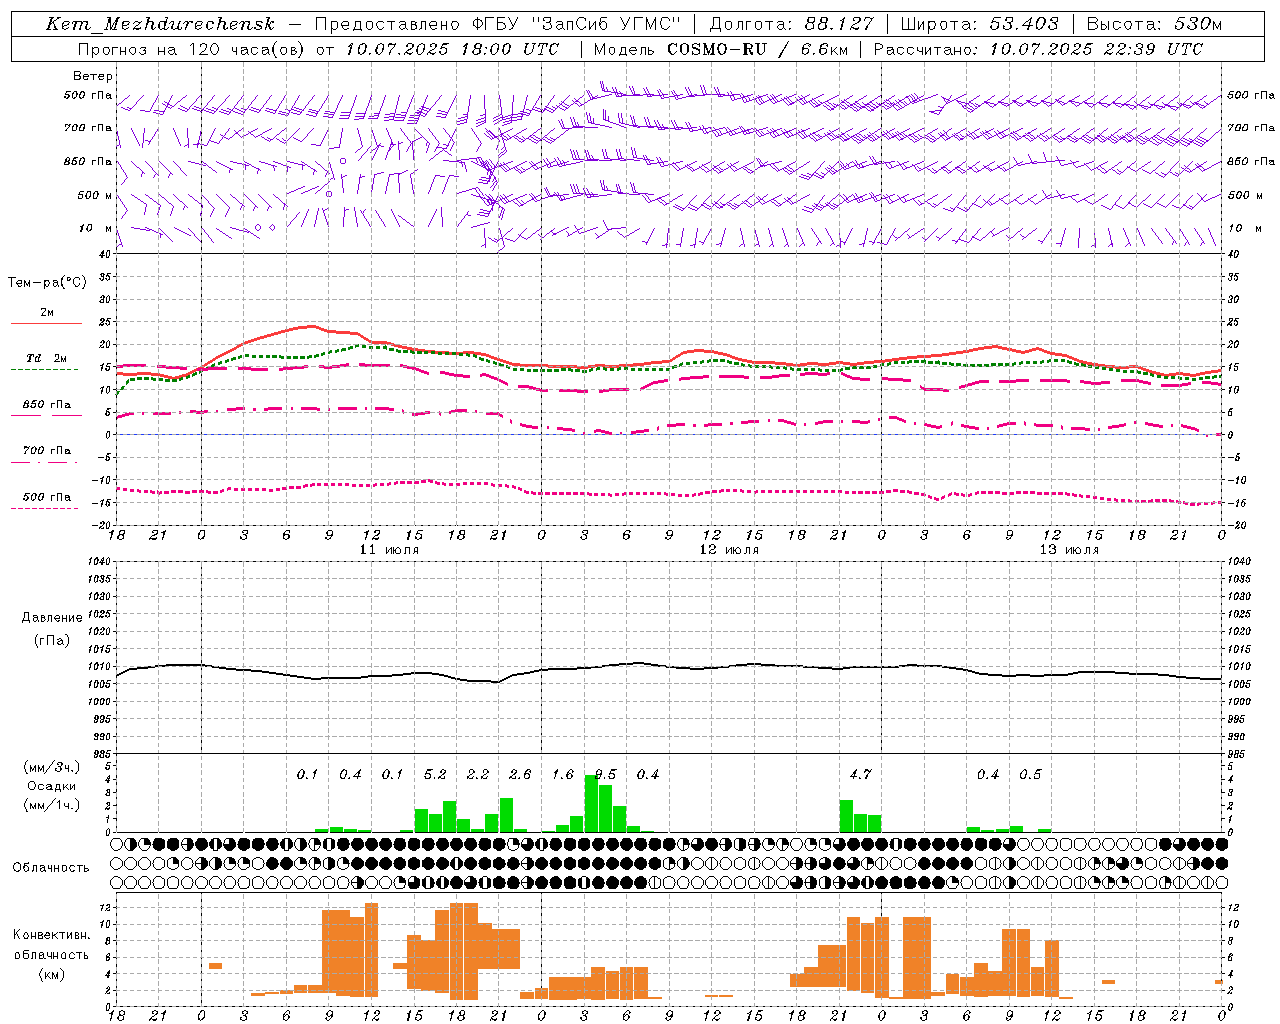This screenshot has width=1280, height=1024.
Task: Click the forecast start 10.07.2025 18:00 UTC
Action: point(452,49)
